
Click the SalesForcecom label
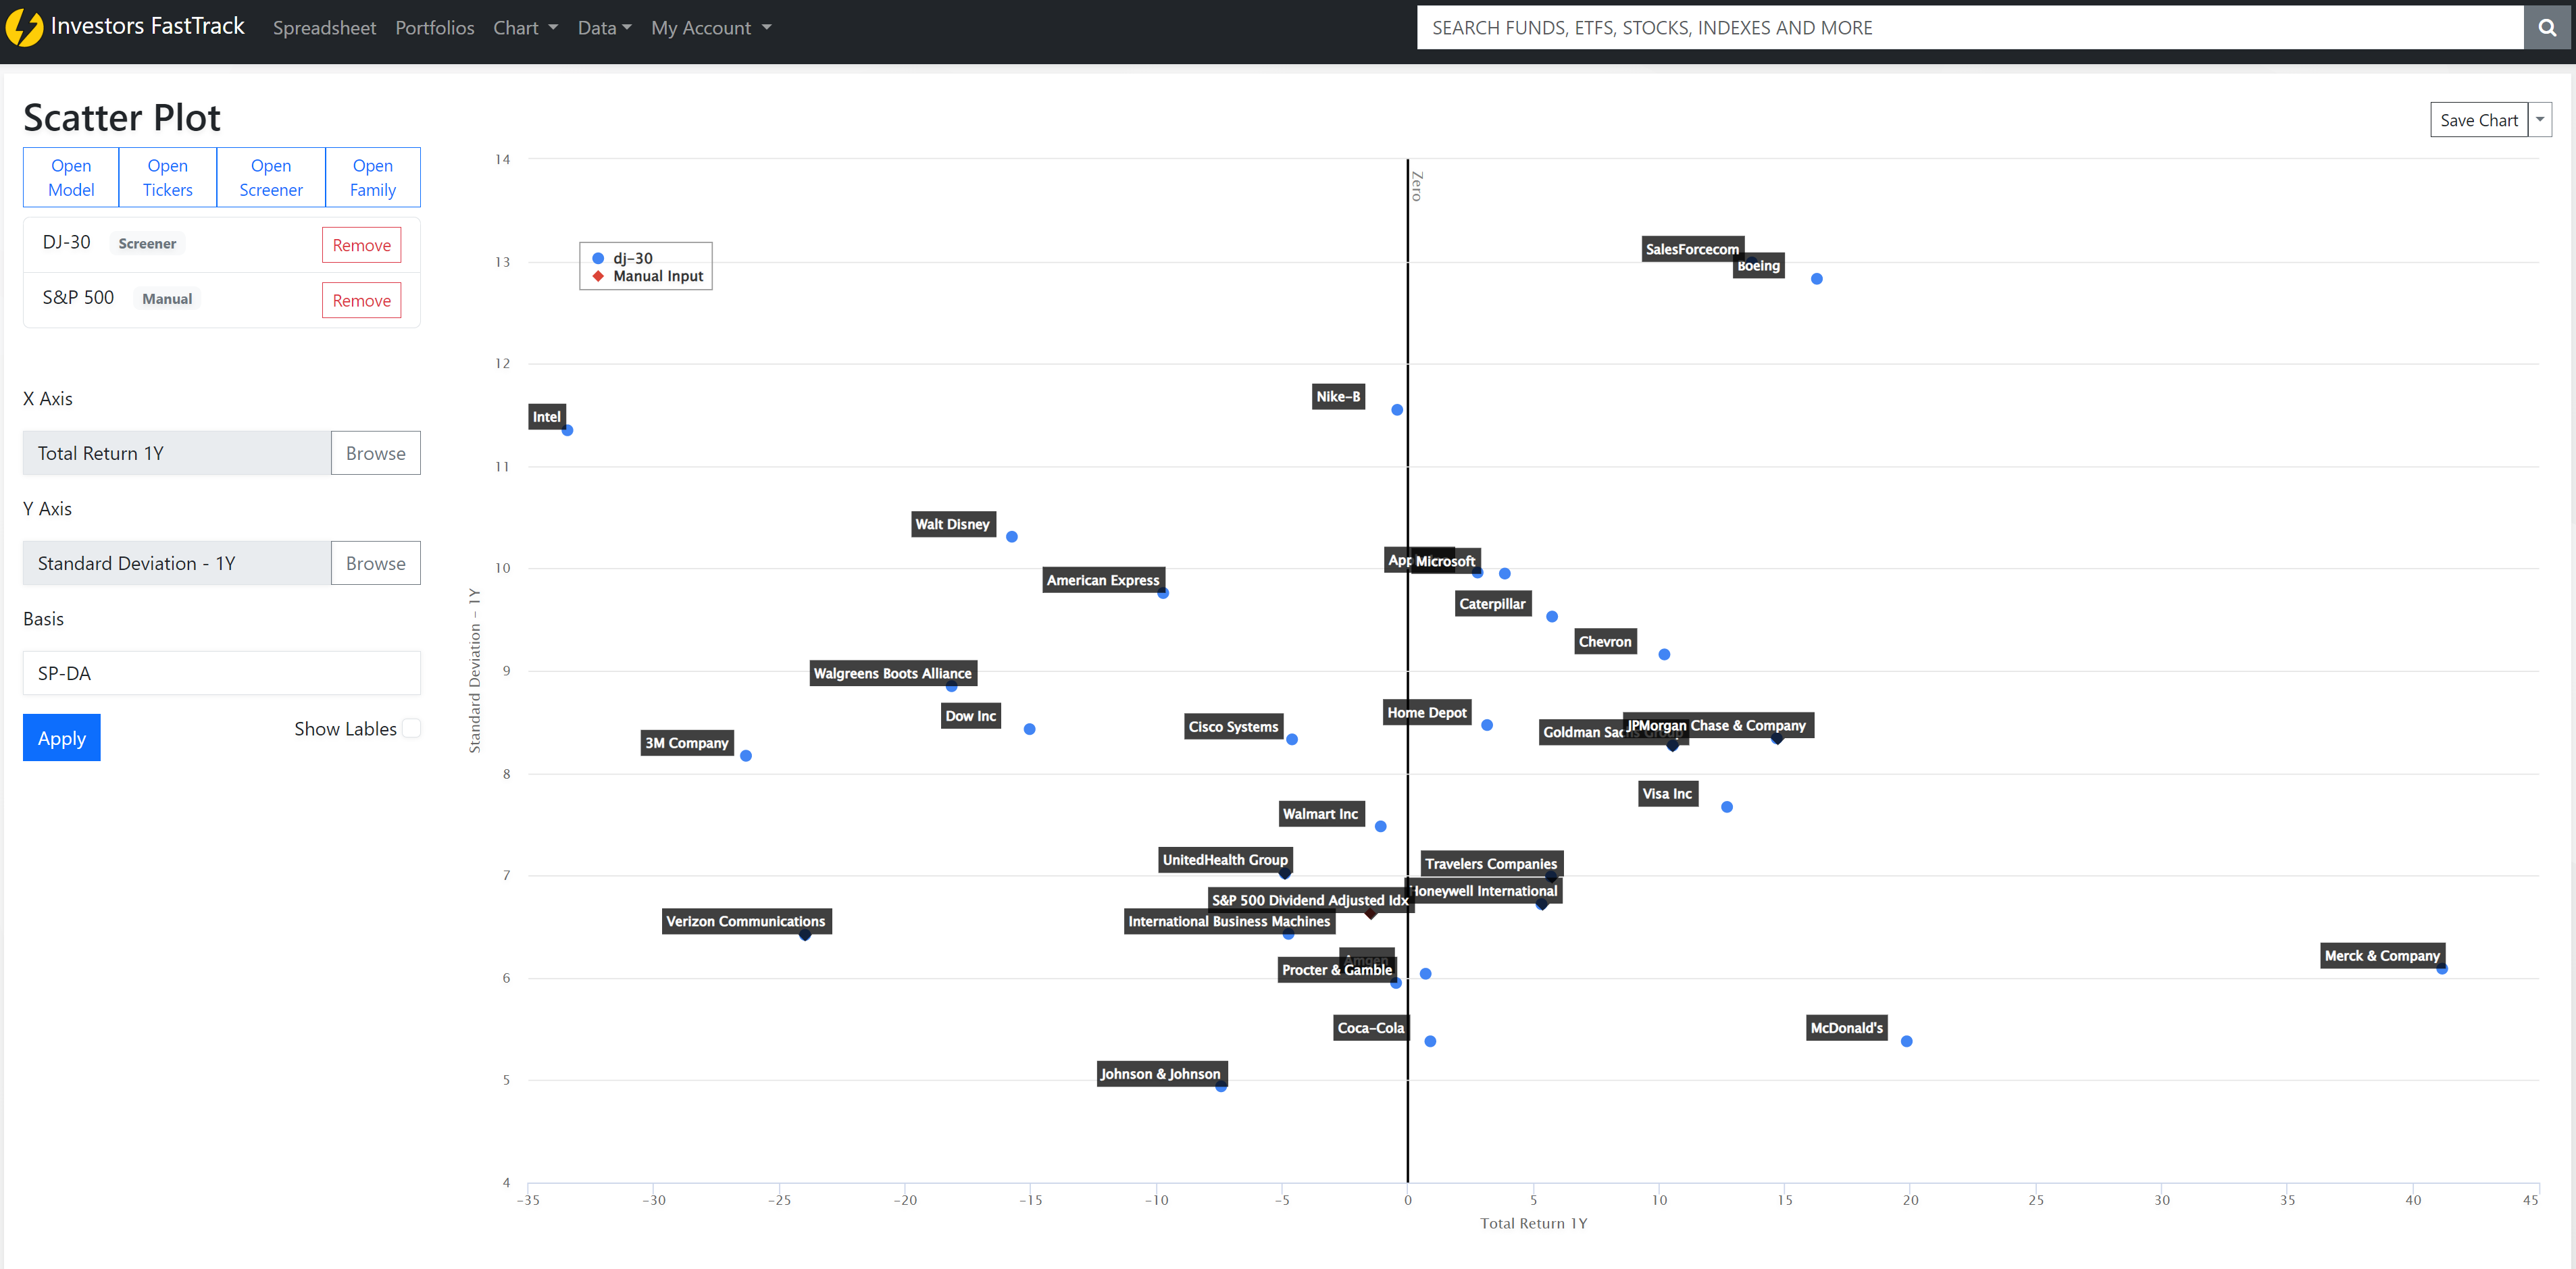coord(1692,249)
